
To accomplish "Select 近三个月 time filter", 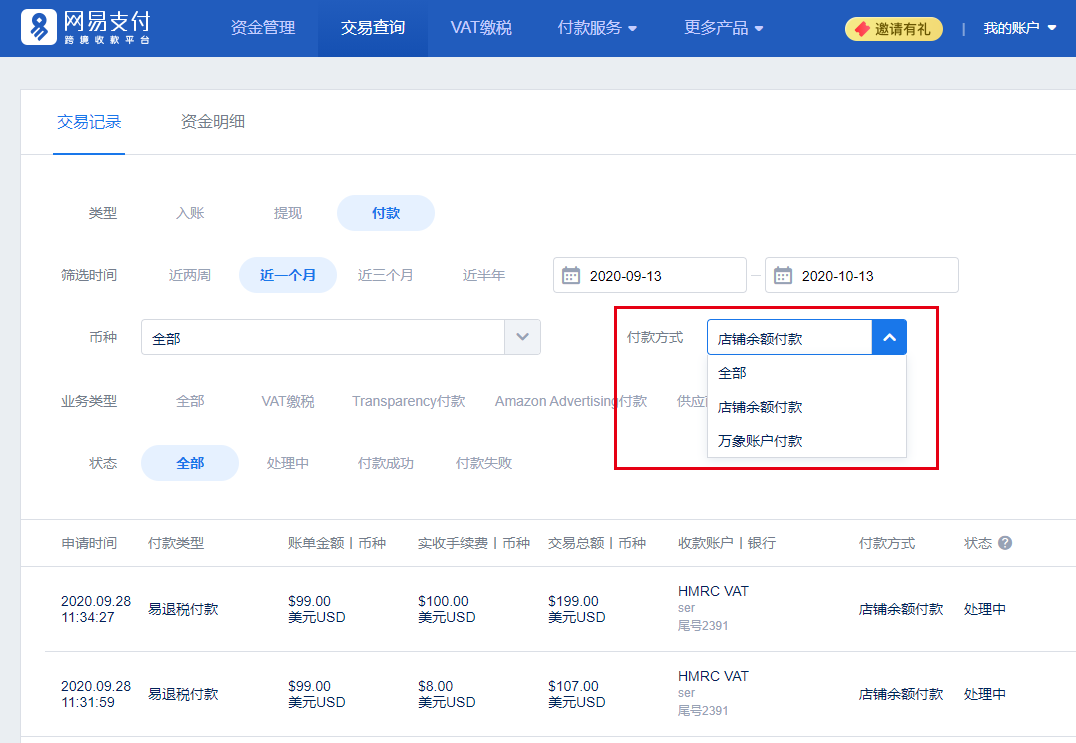I will click(x=385, y=275).
